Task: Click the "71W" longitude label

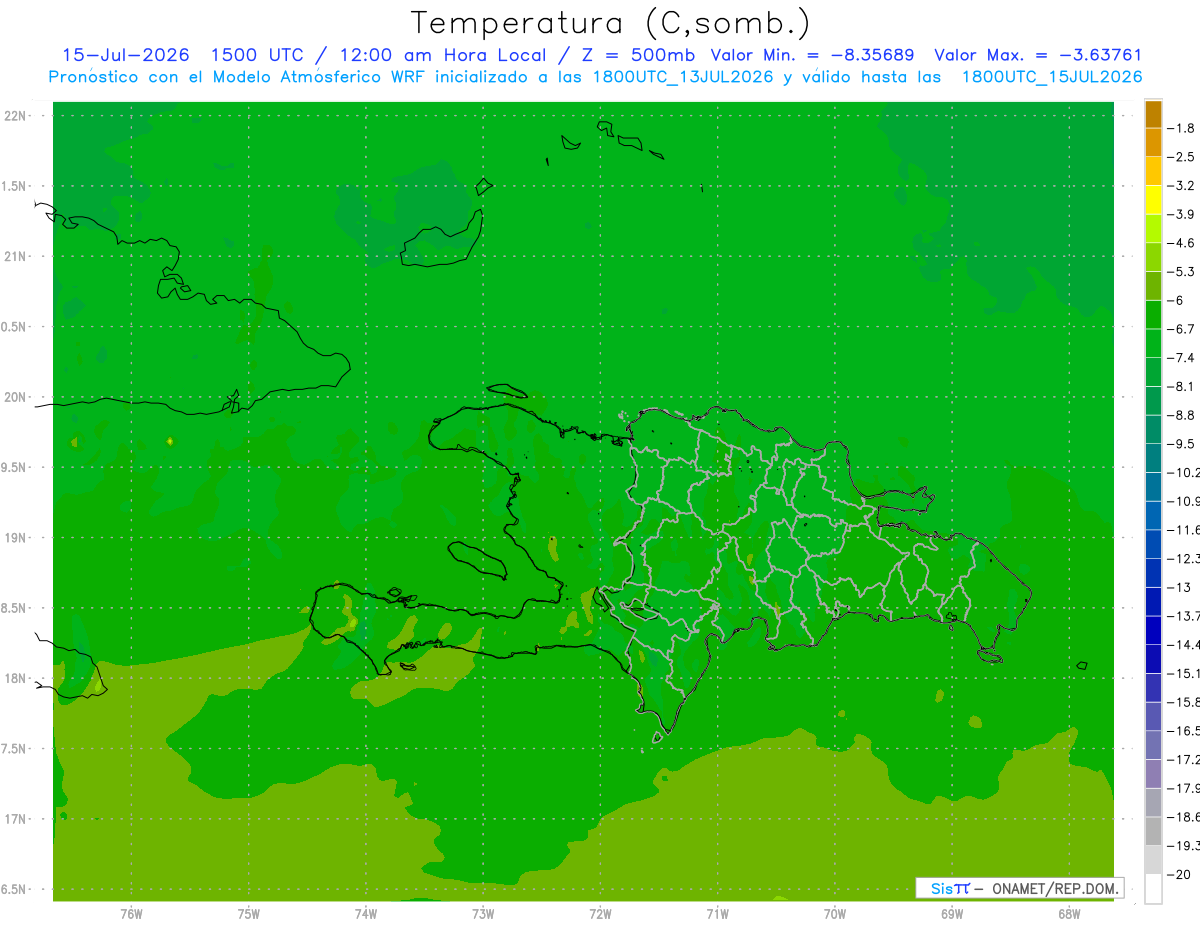Action: click(x=717, y=914)
